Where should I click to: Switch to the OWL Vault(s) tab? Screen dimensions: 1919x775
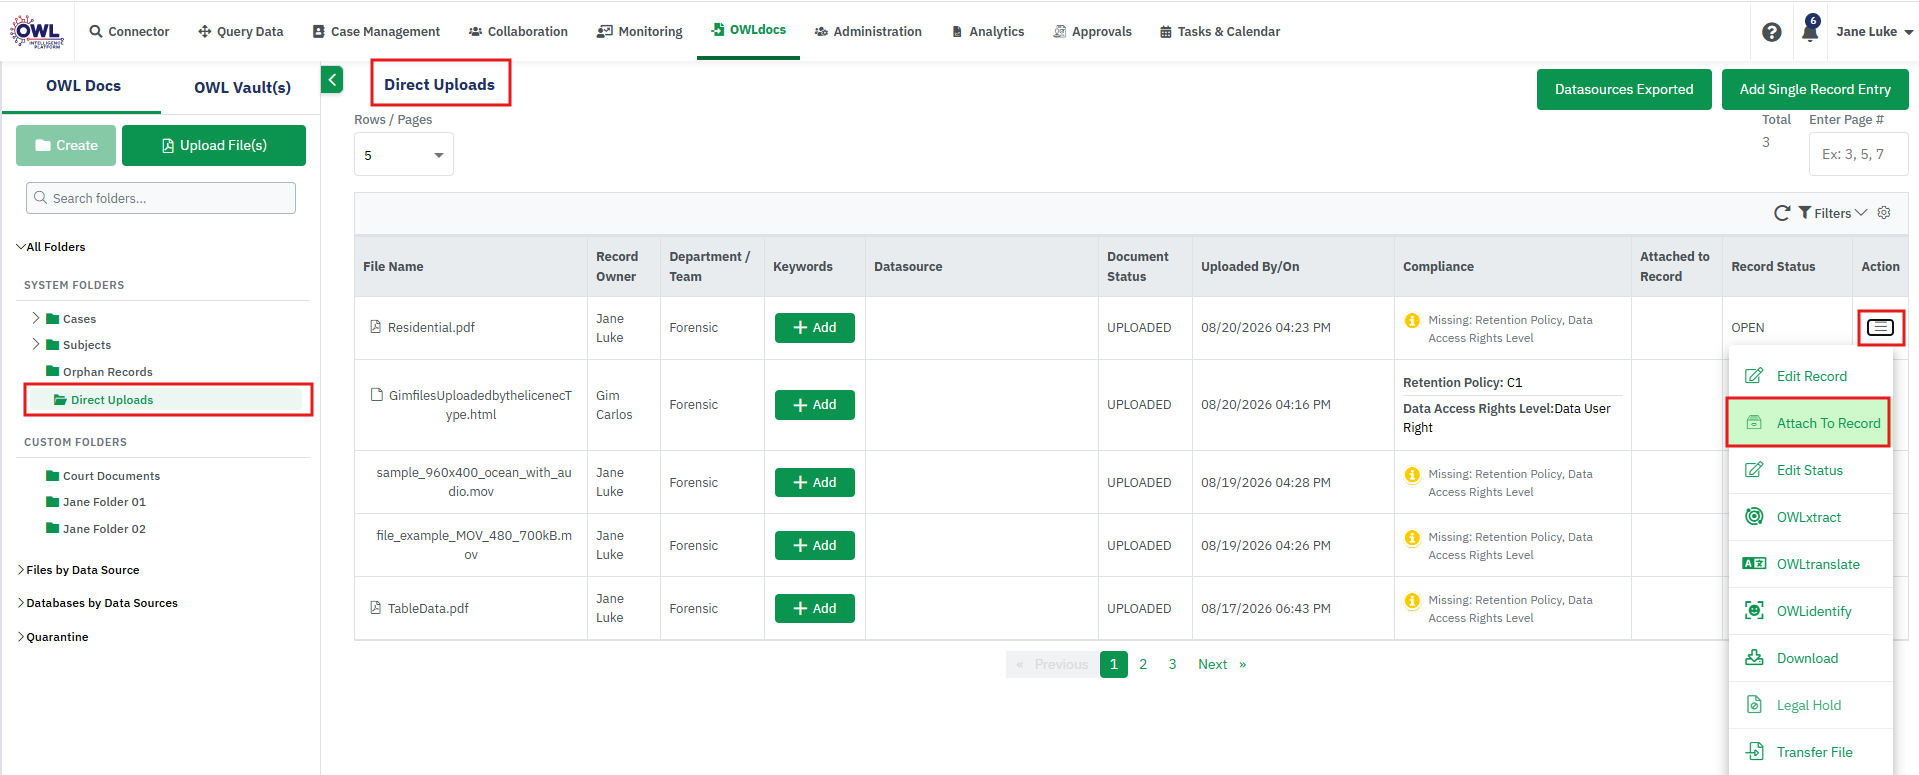[x=242, y=87]
